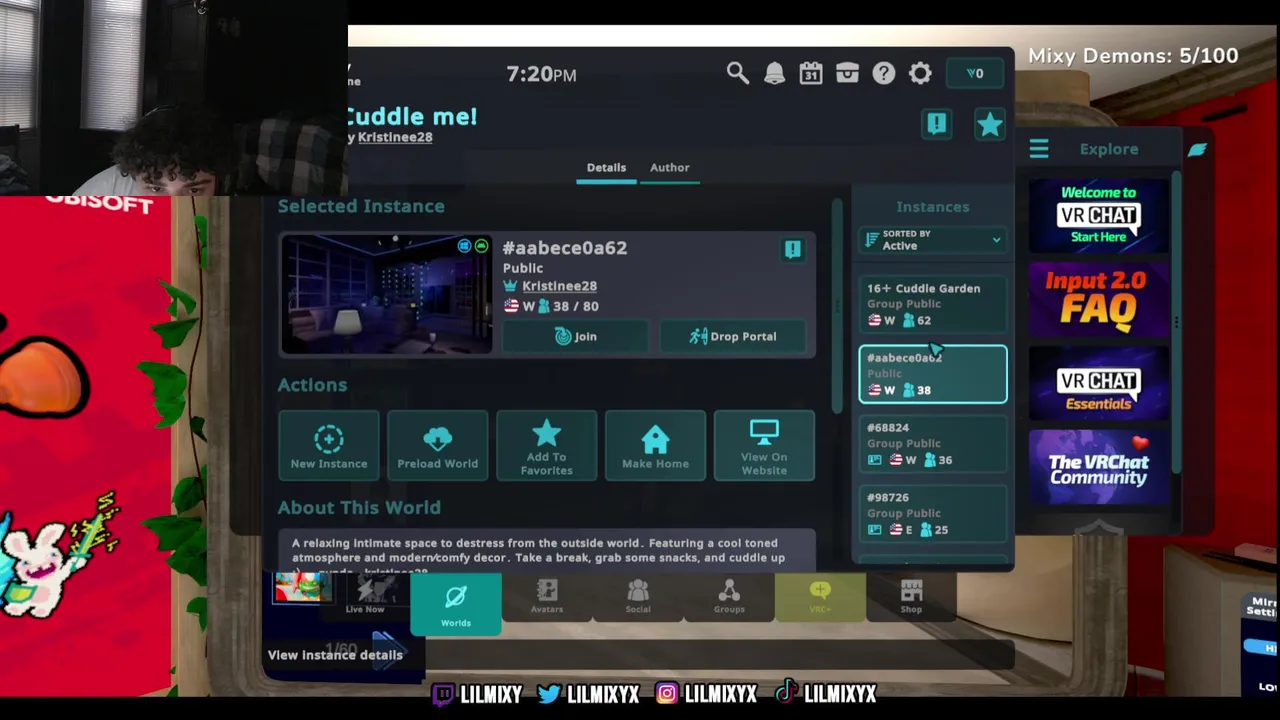
Task: Open the Sorted By Active dropdown
Action: click(x=933, y=240)
